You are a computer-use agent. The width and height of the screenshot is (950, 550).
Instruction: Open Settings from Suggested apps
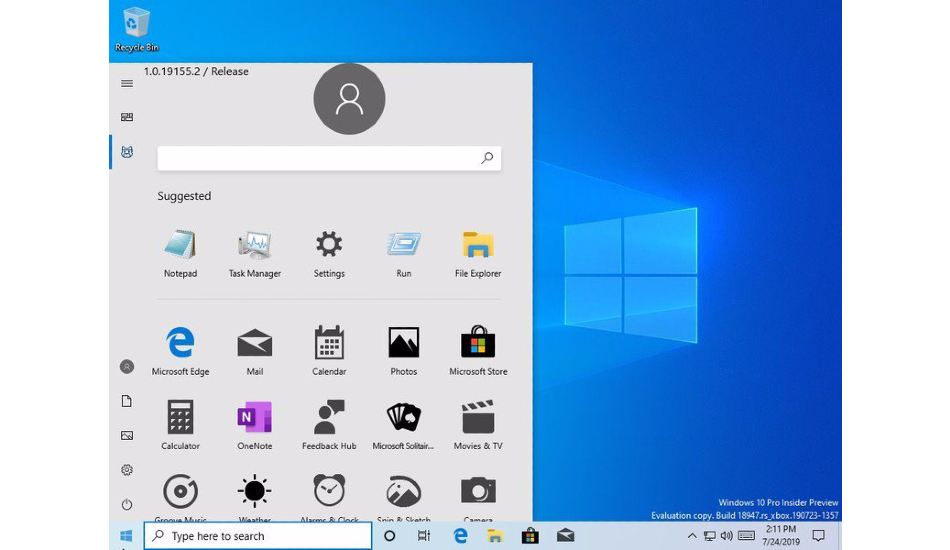pyautogui.click(x=329, y=253)
